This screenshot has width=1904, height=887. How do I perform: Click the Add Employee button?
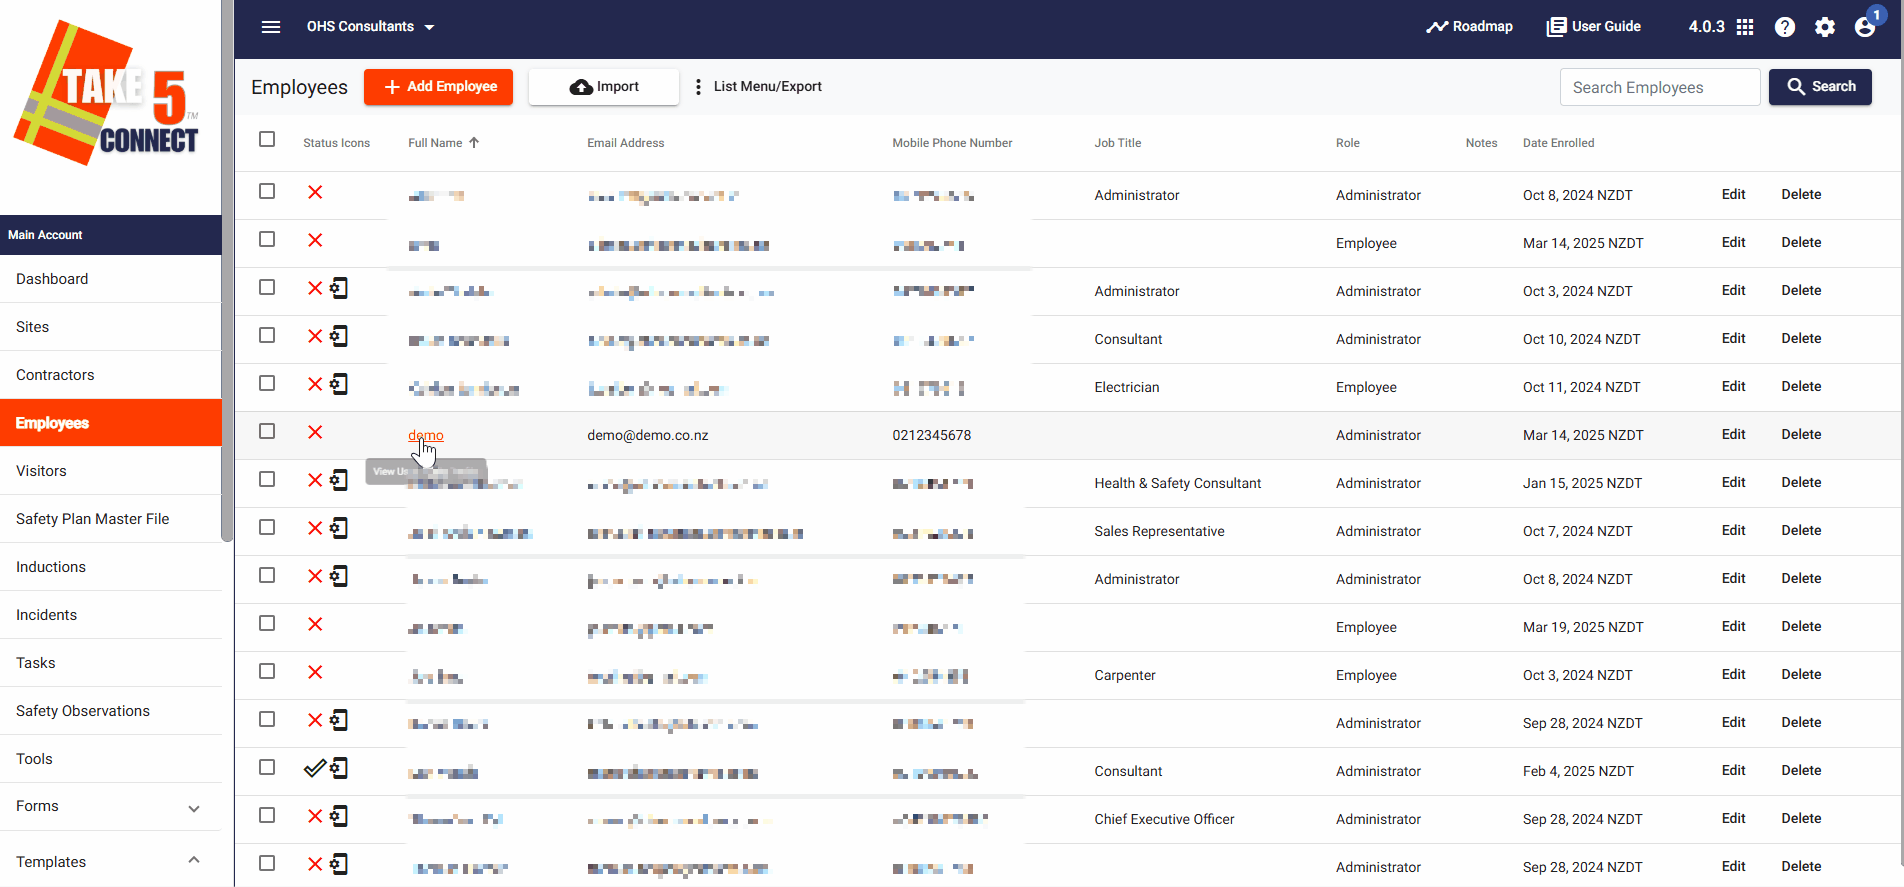[438, 87]
